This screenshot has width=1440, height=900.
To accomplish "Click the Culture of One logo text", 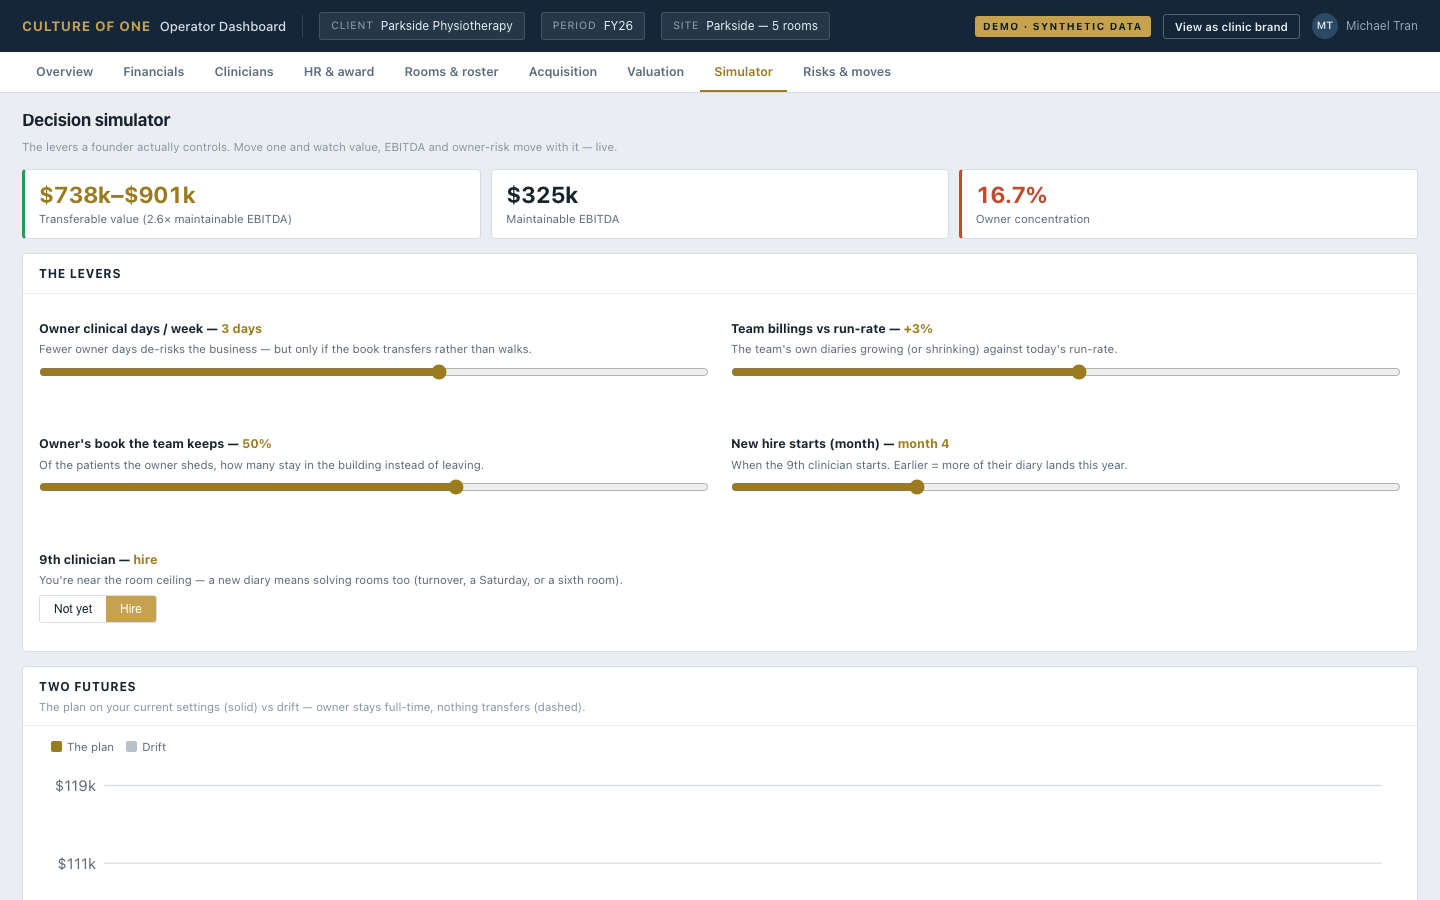I will (x=86, y=27).
